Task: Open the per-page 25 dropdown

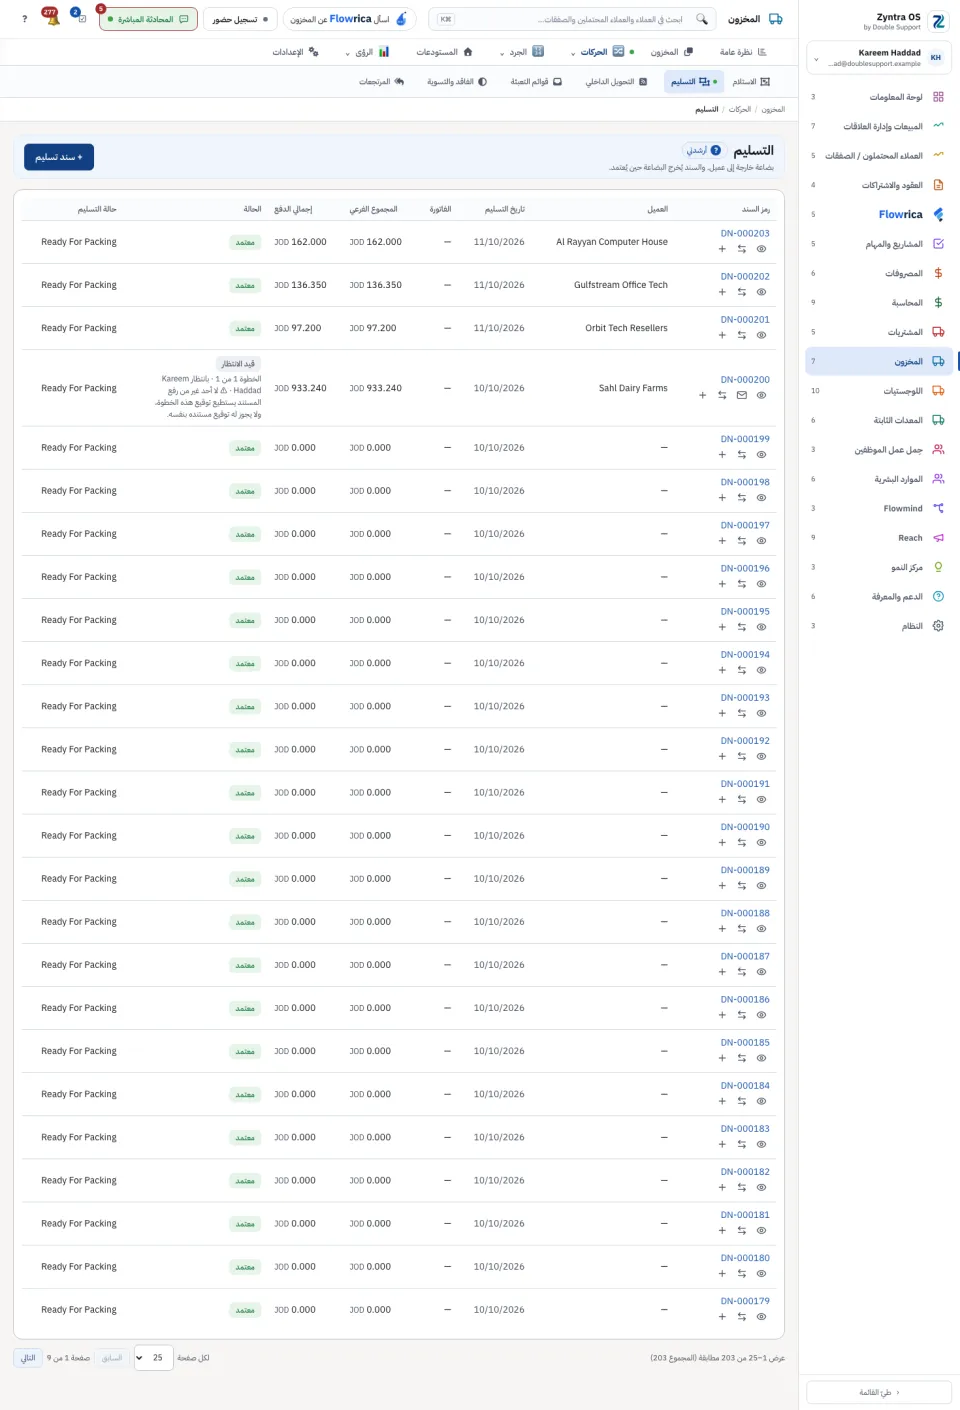Action: click(x=153, y=1358)
